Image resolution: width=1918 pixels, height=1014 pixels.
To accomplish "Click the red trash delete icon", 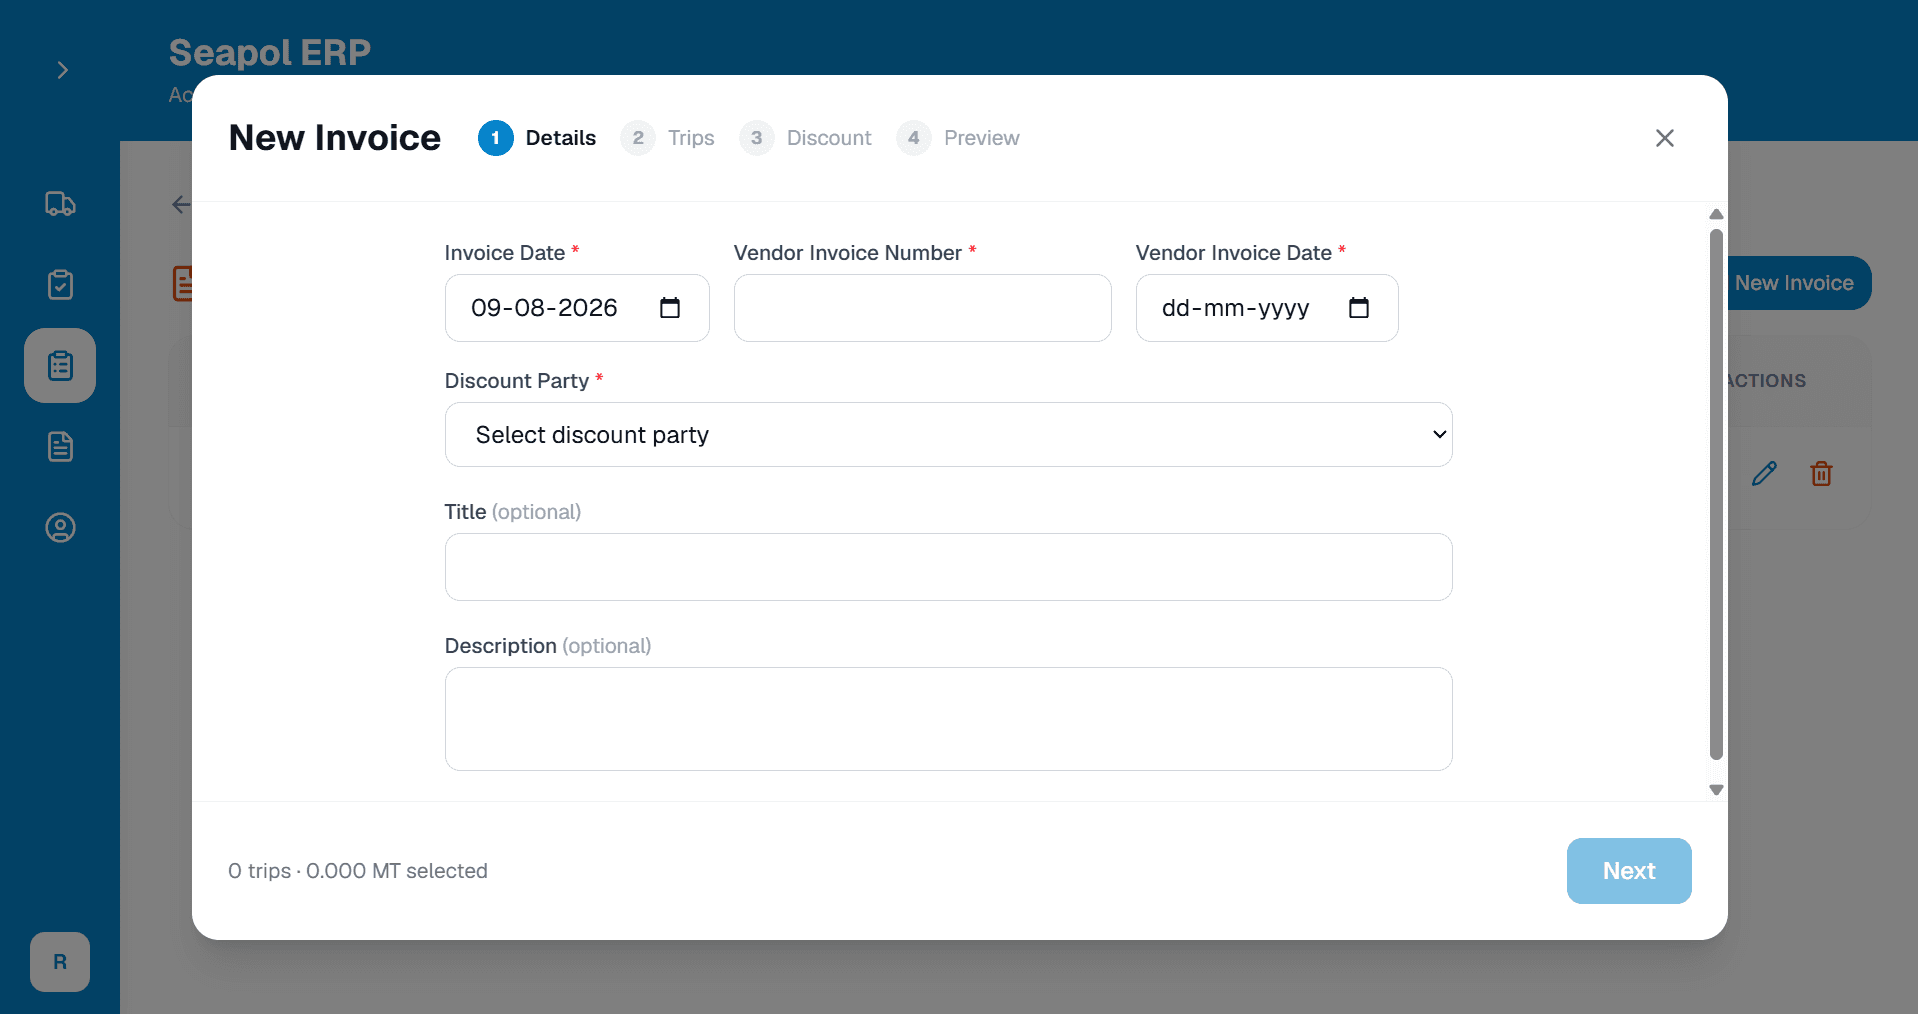I will click(1822, 474).
